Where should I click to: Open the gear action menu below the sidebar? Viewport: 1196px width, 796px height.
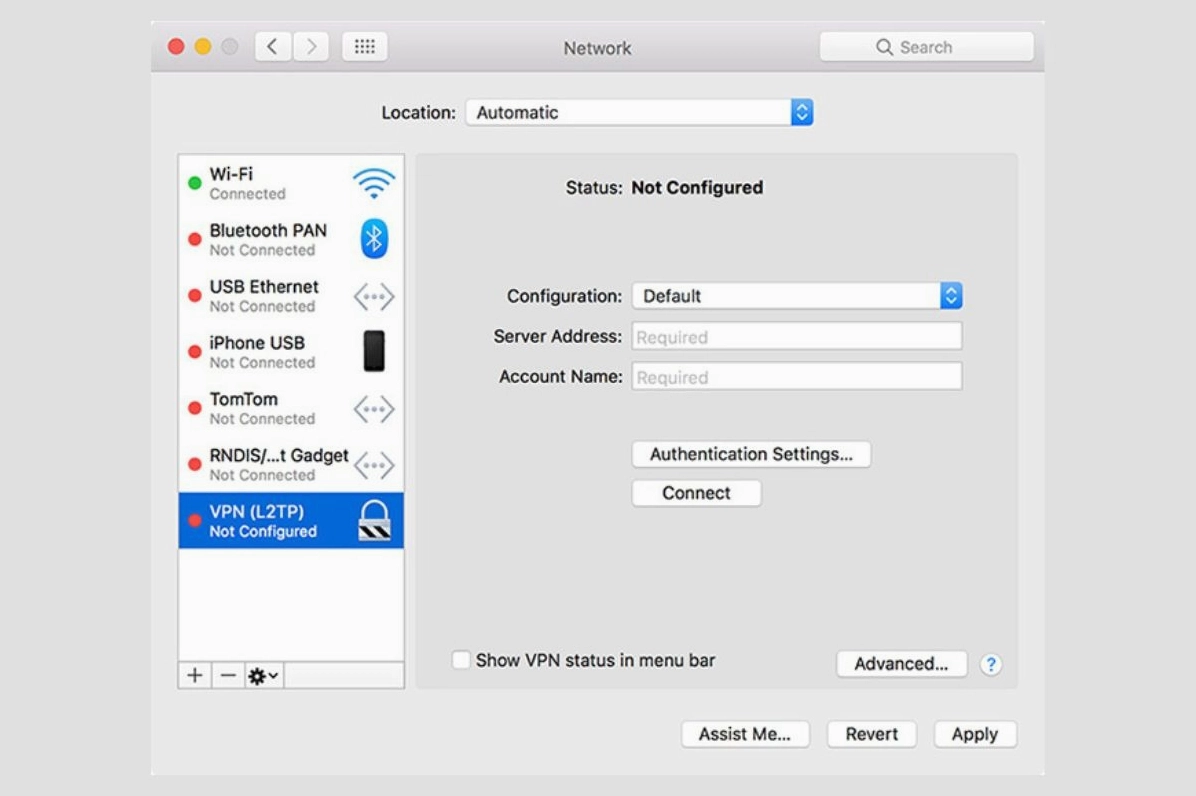259,677
